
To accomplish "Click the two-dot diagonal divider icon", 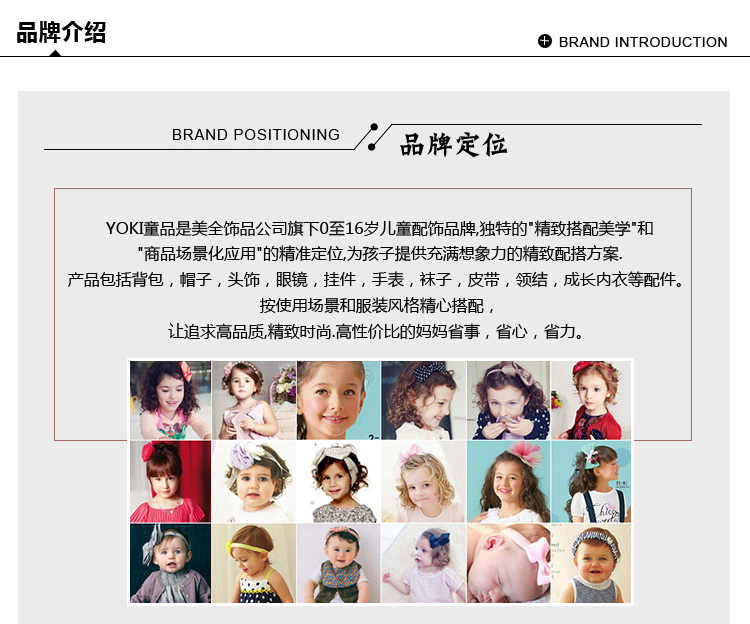I will (373, 137).
